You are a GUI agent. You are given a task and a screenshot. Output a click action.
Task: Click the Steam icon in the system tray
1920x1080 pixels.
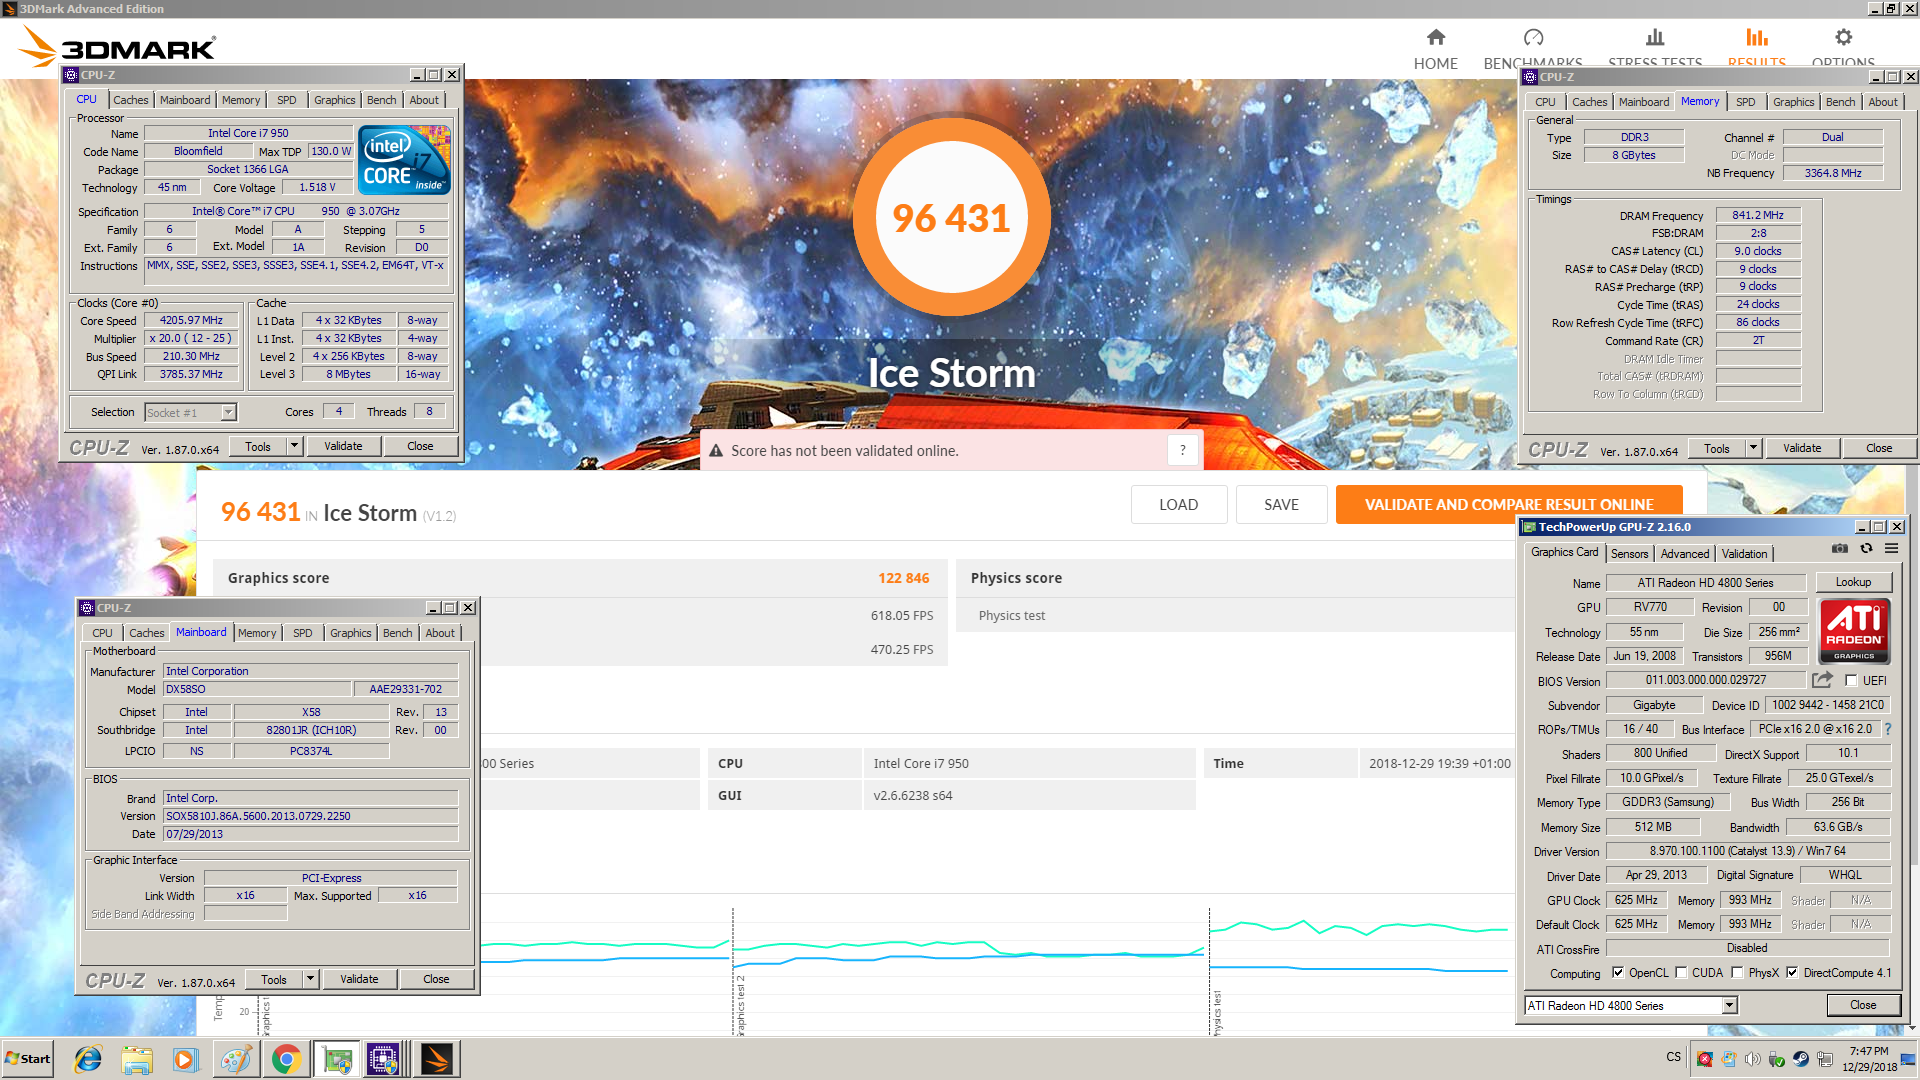coord(1801,1059)
